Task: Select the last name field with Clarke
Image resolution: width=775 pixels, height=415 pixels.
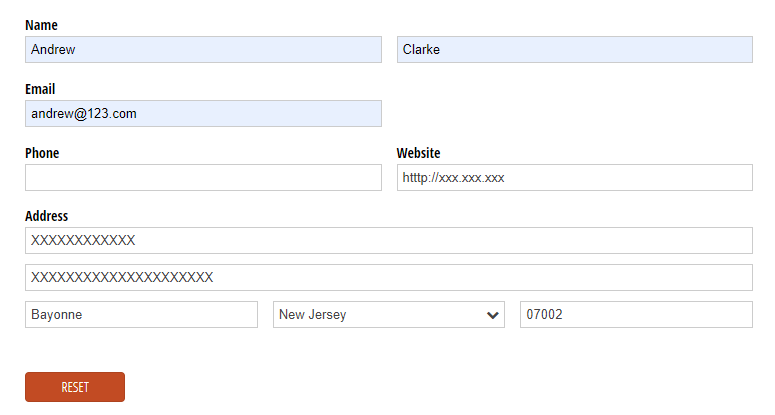Action: (574, 50)
